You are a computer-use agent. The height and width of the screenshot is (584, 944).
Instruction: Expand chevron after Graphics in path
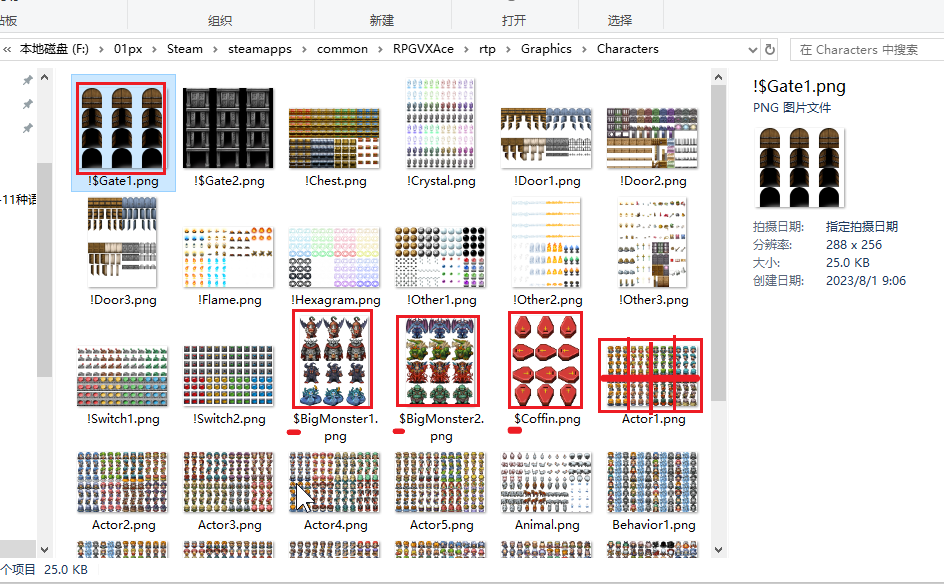(584, 49)
